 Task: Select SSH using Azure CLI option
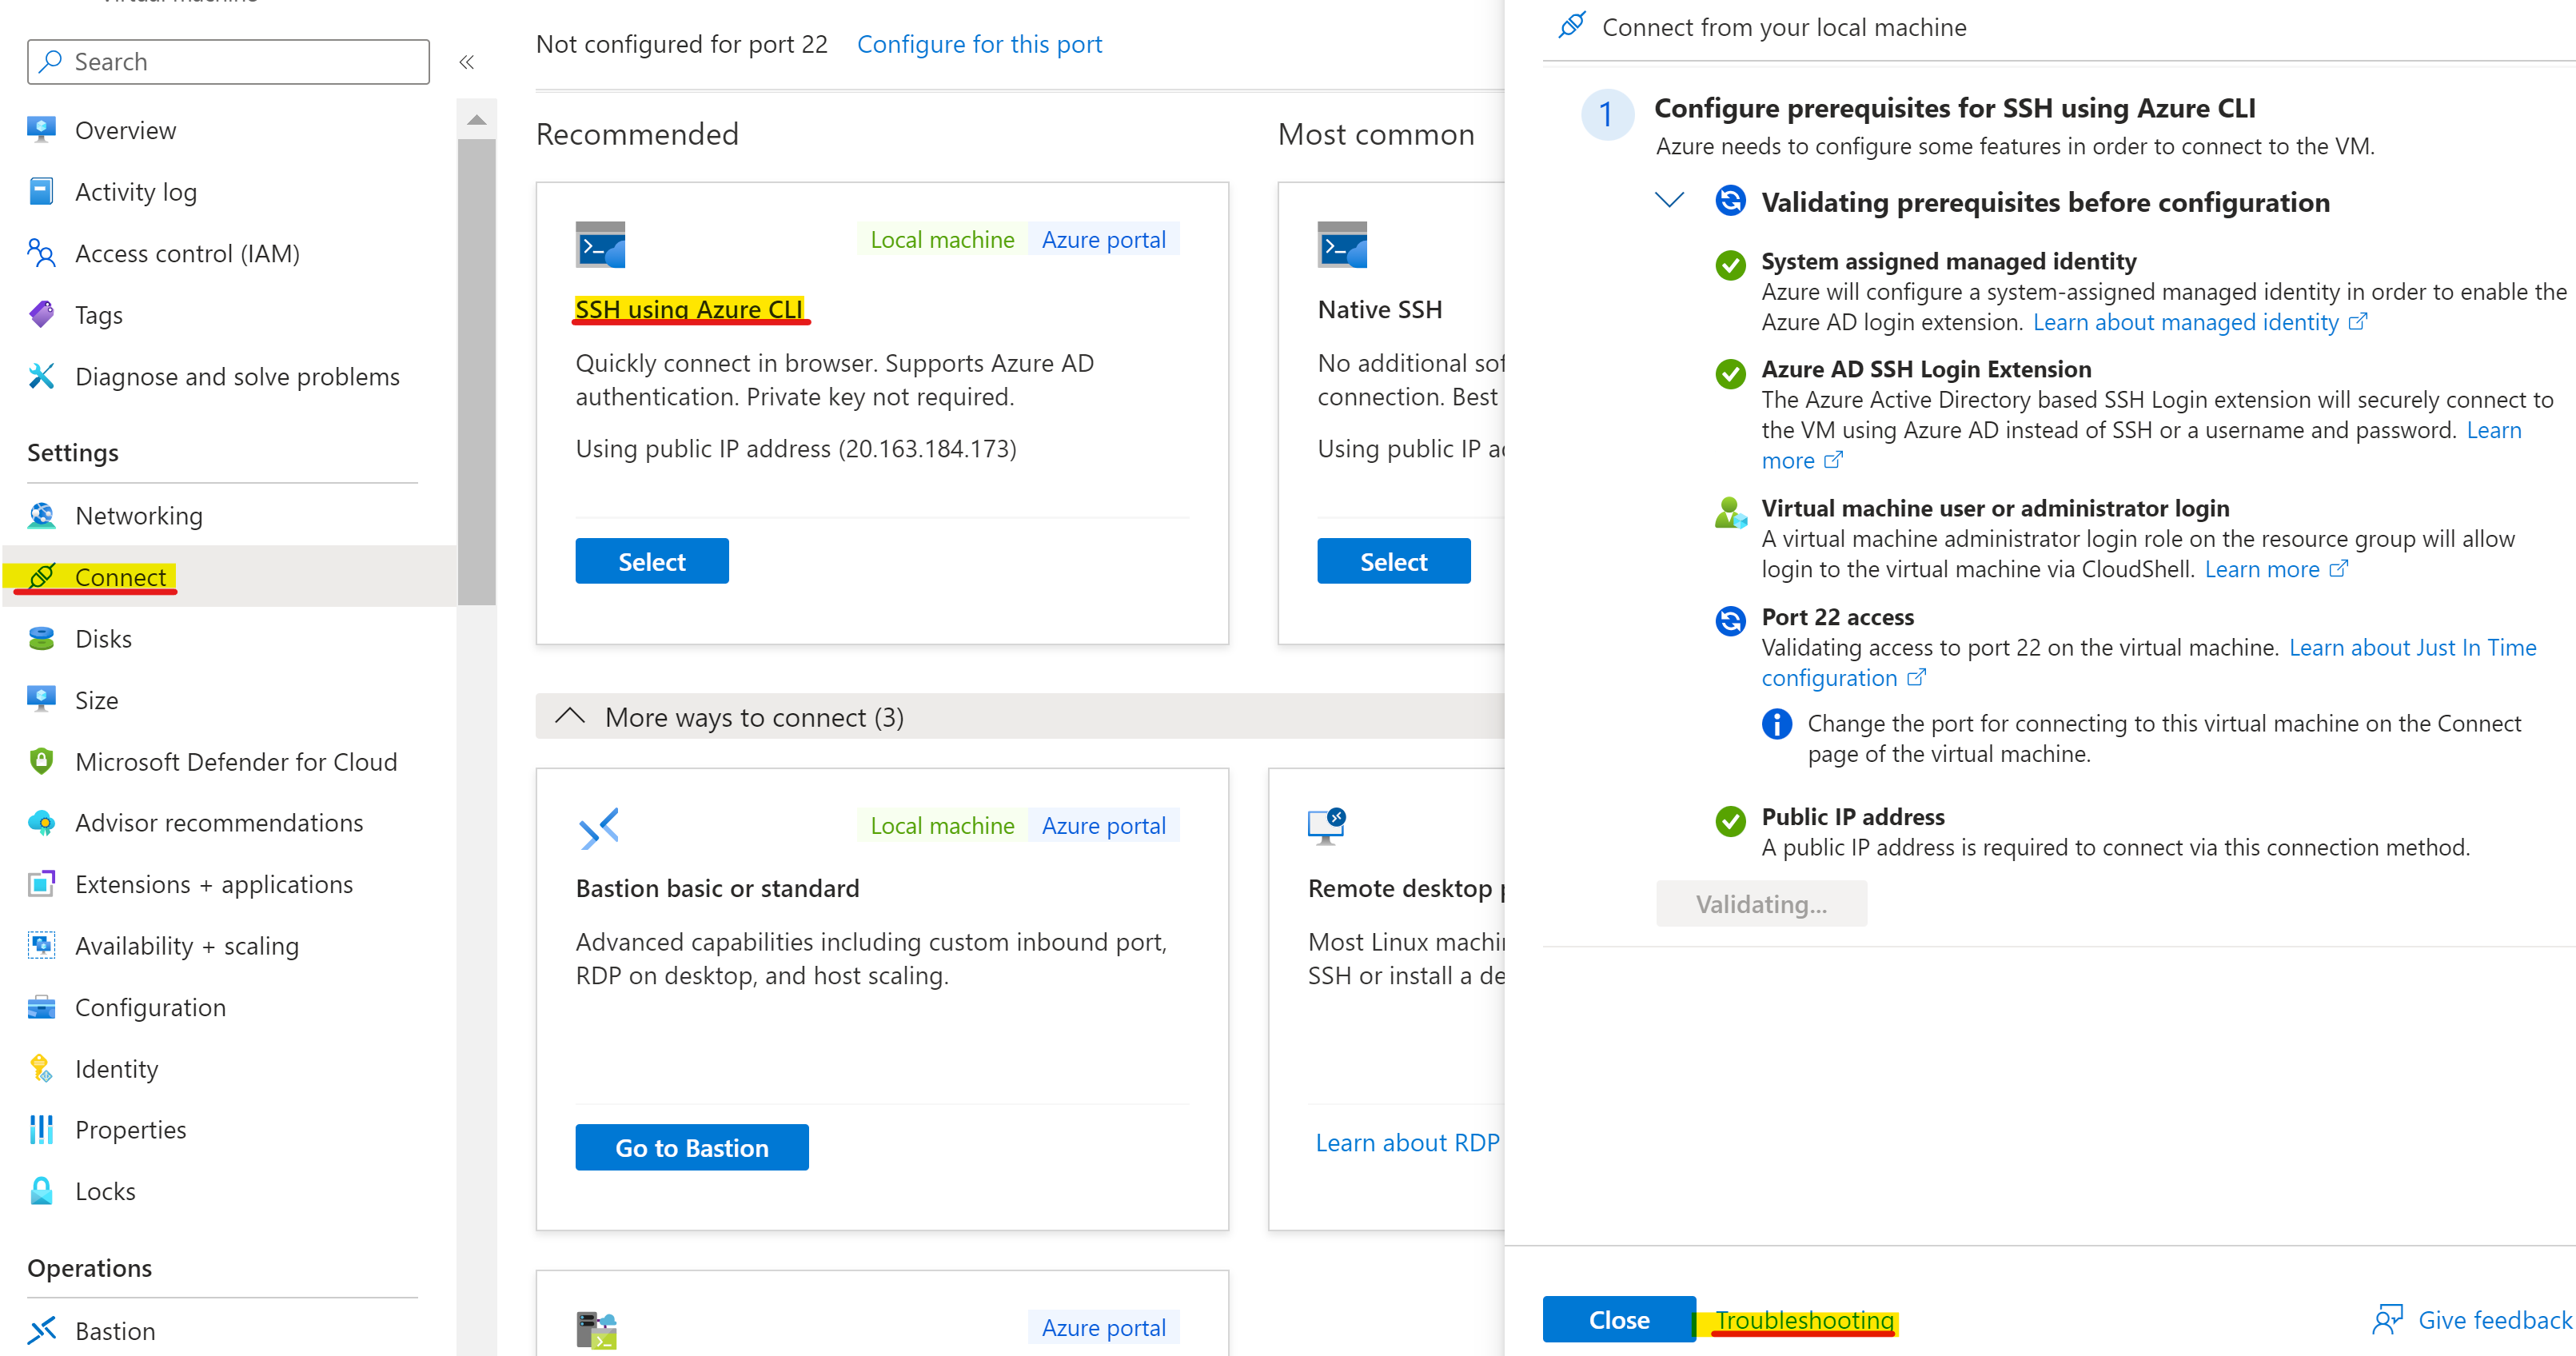[x=652, y=561]
